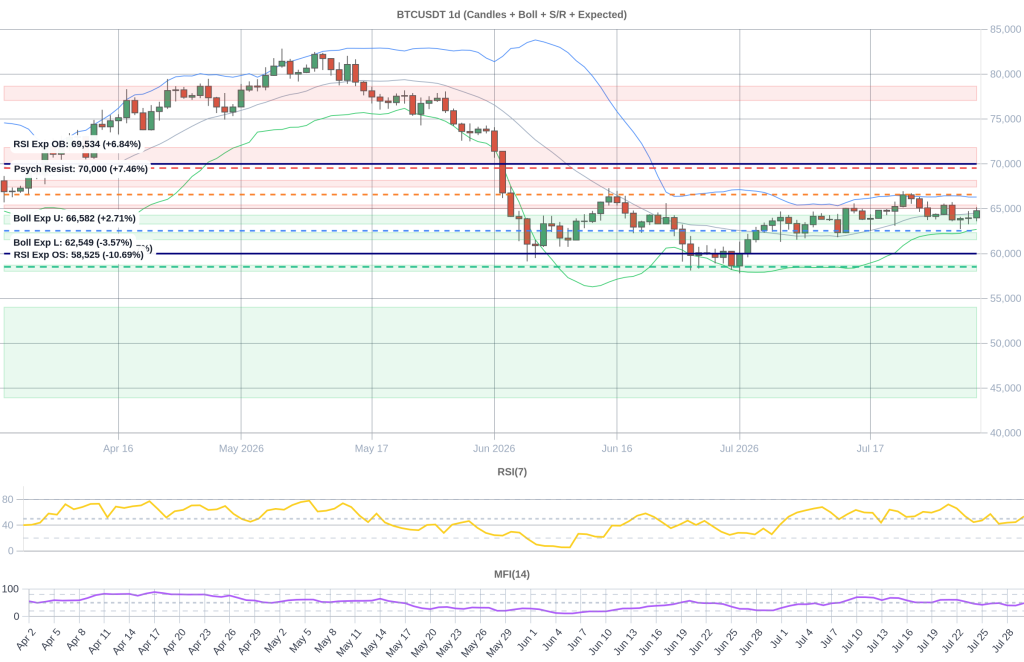Click the 80,000 price axis tick

point(1005,74)
